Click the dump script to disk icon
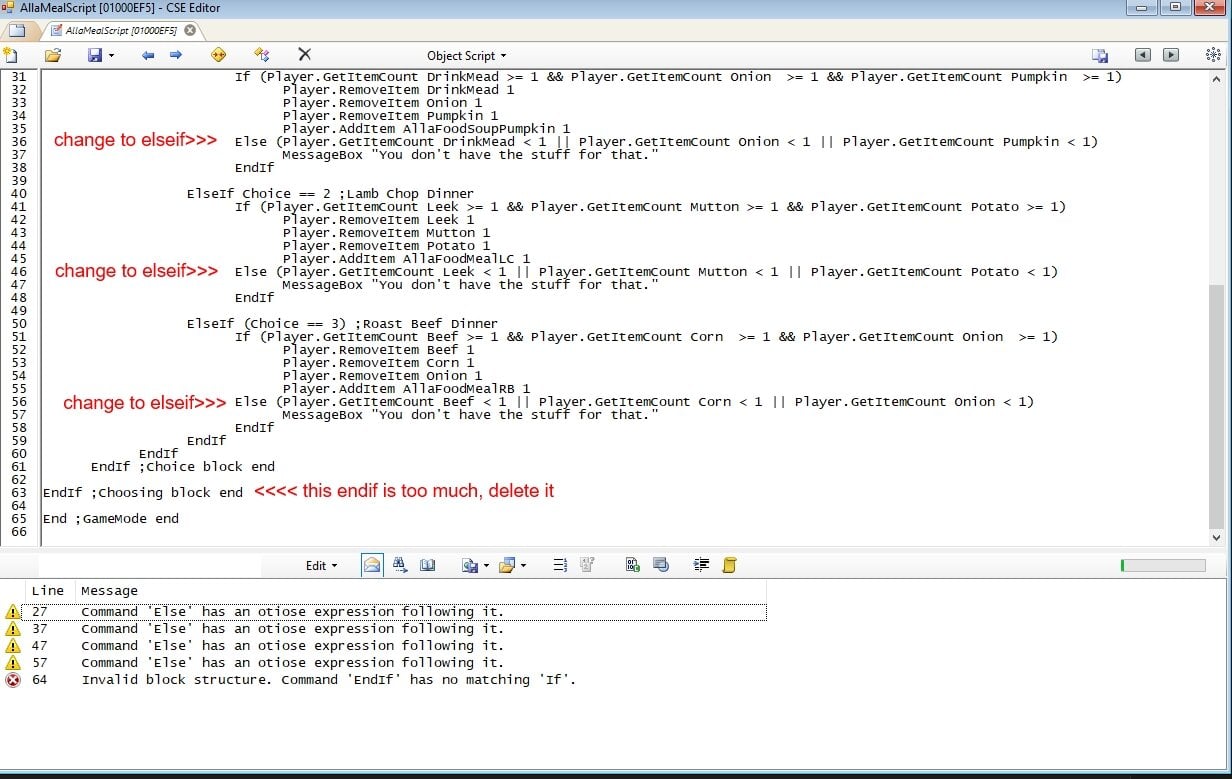1232x779 pixels. (x=470, y=565)
